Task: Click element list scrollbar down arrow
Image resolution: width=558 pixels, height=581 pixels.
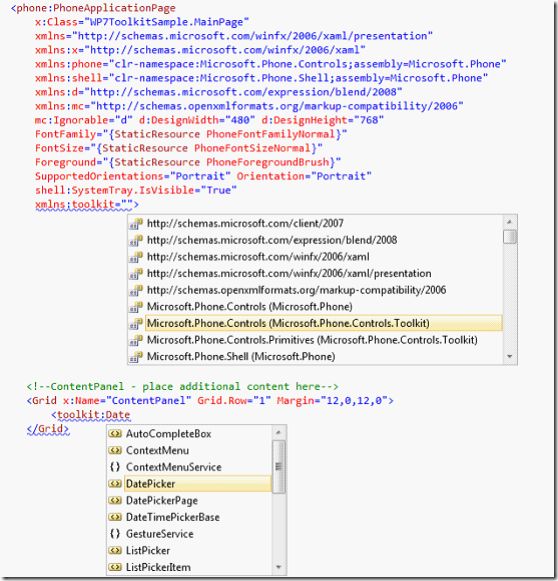Action: 279,567
